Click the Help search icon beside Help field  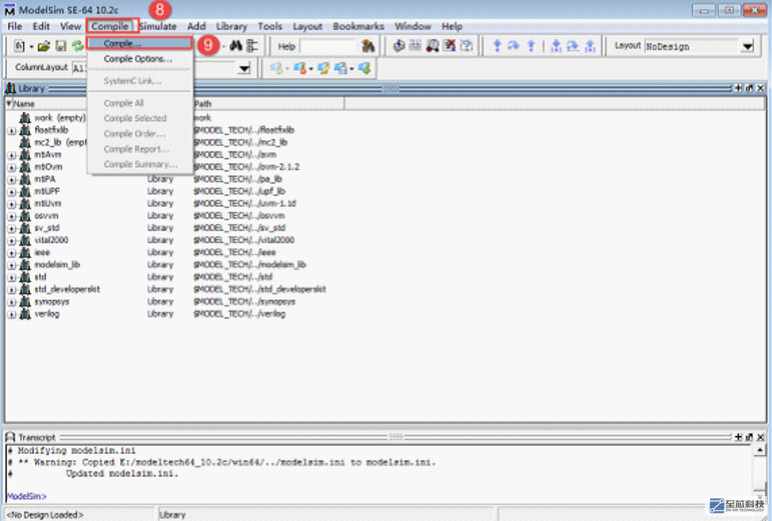[368, 46]
